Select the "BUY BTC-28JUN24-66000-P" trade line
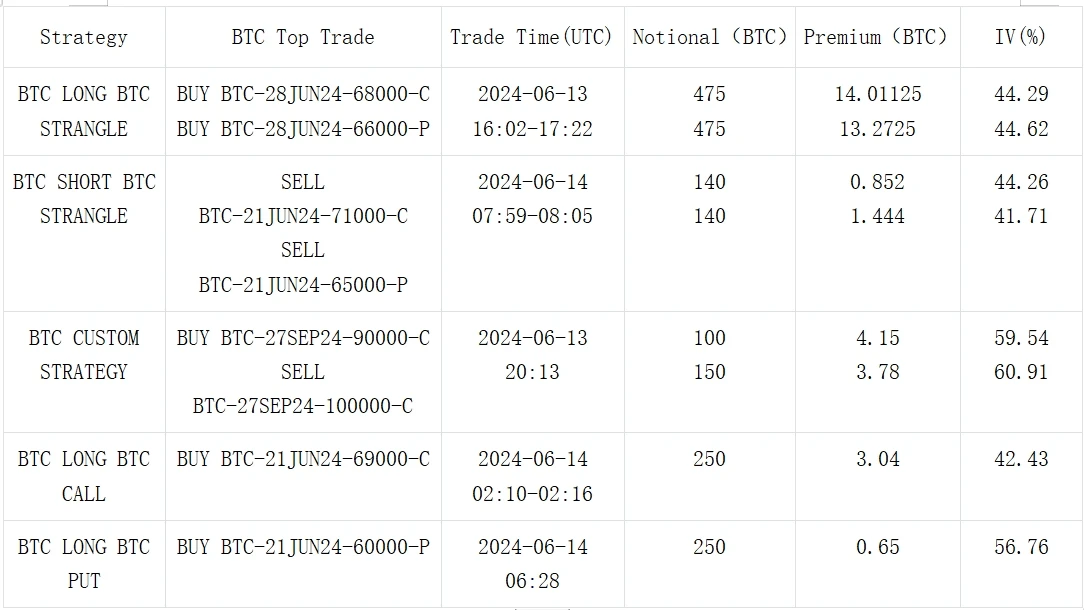This screenshot has height=610, width=1084. coord(303,129)
